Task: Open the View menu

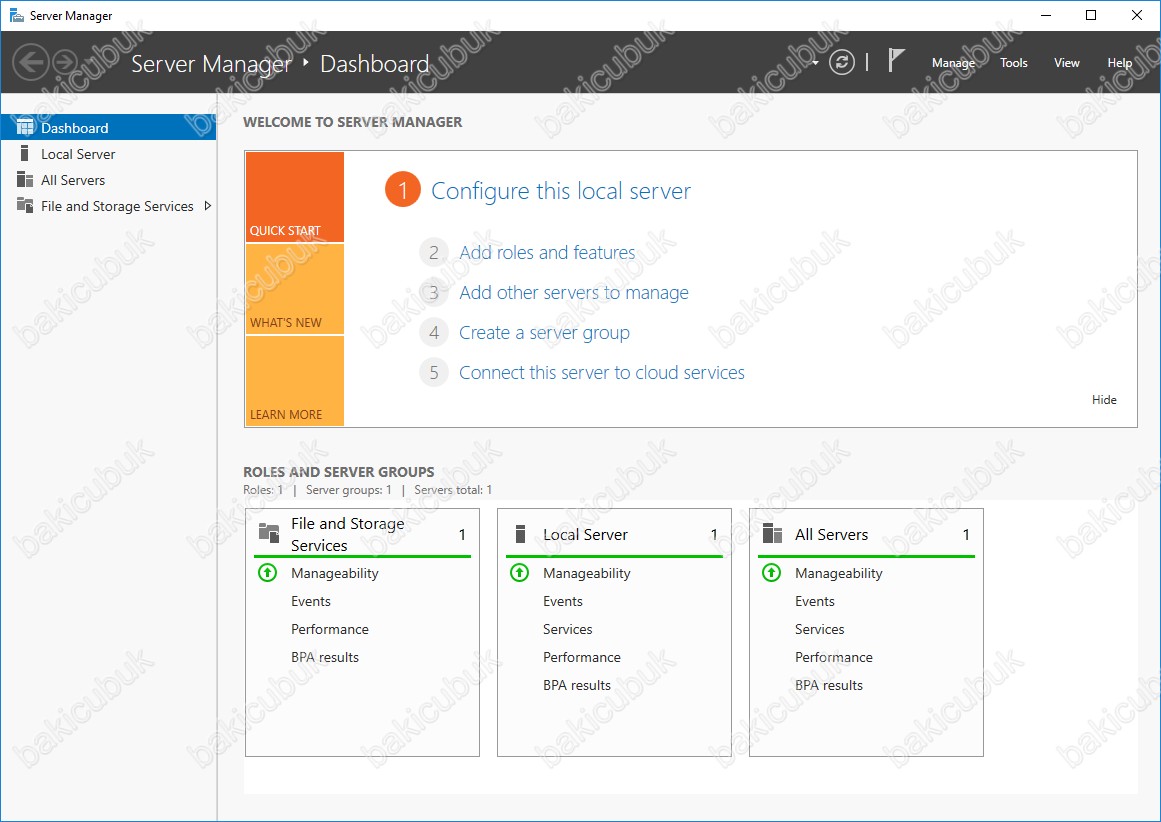Action: (x=1066, y=63)
